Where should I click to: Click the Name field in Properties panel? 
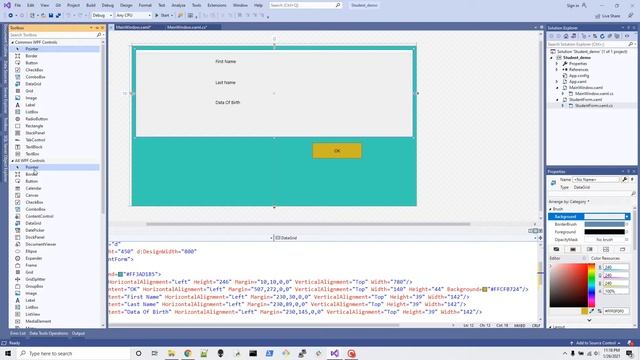(596, 180)
